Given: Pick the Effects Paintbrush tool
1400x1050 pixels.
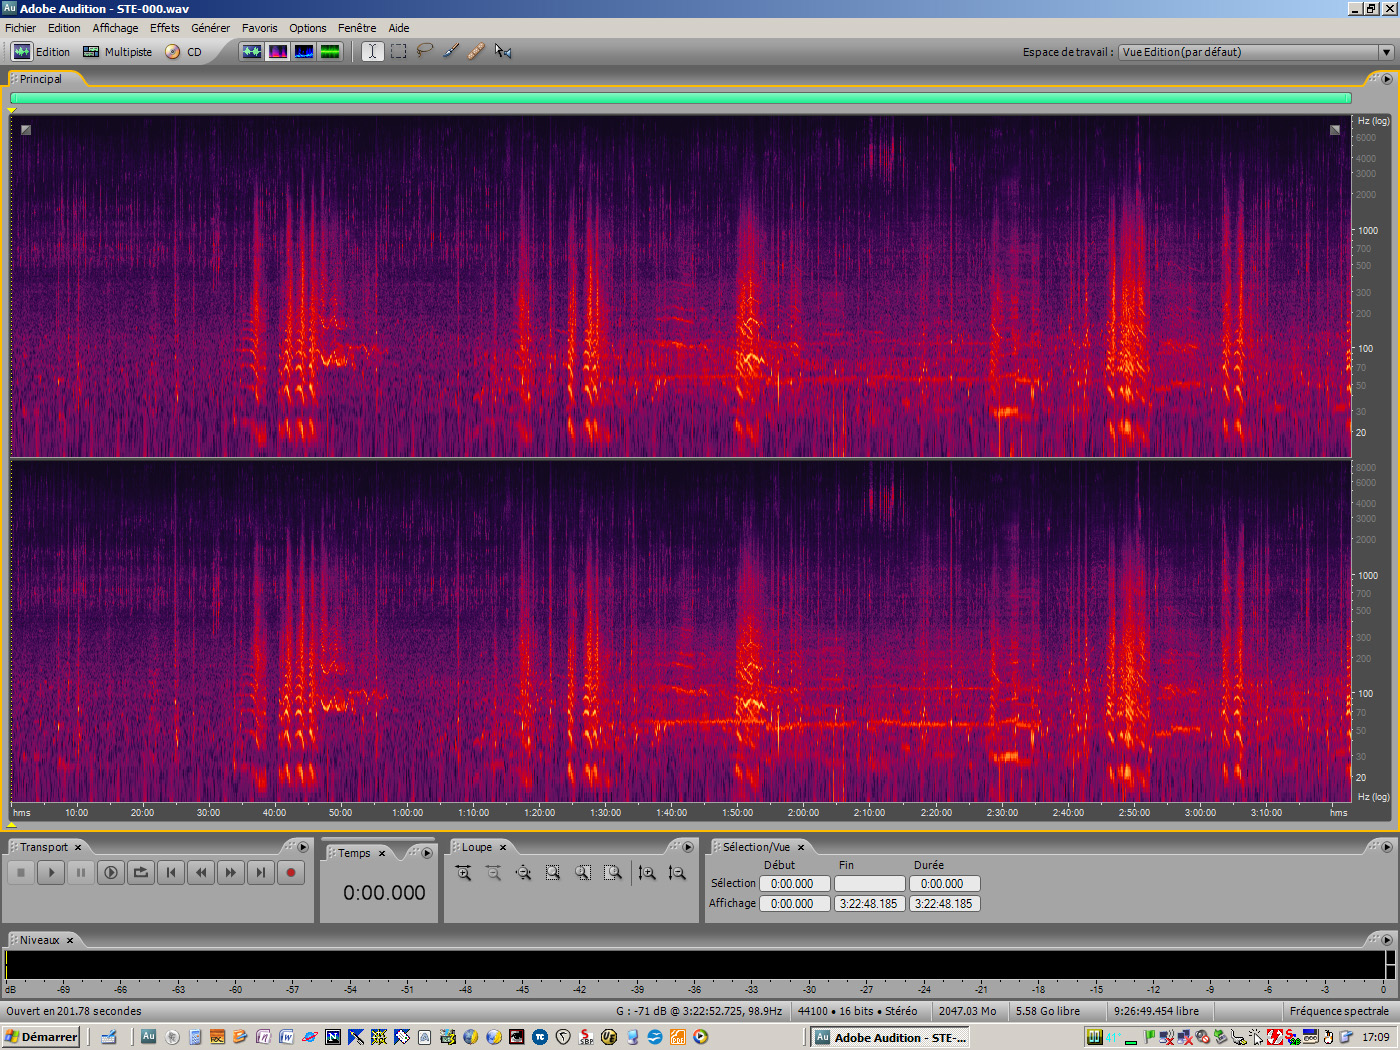Looking at the screenshot, I should tap(451, 51).
